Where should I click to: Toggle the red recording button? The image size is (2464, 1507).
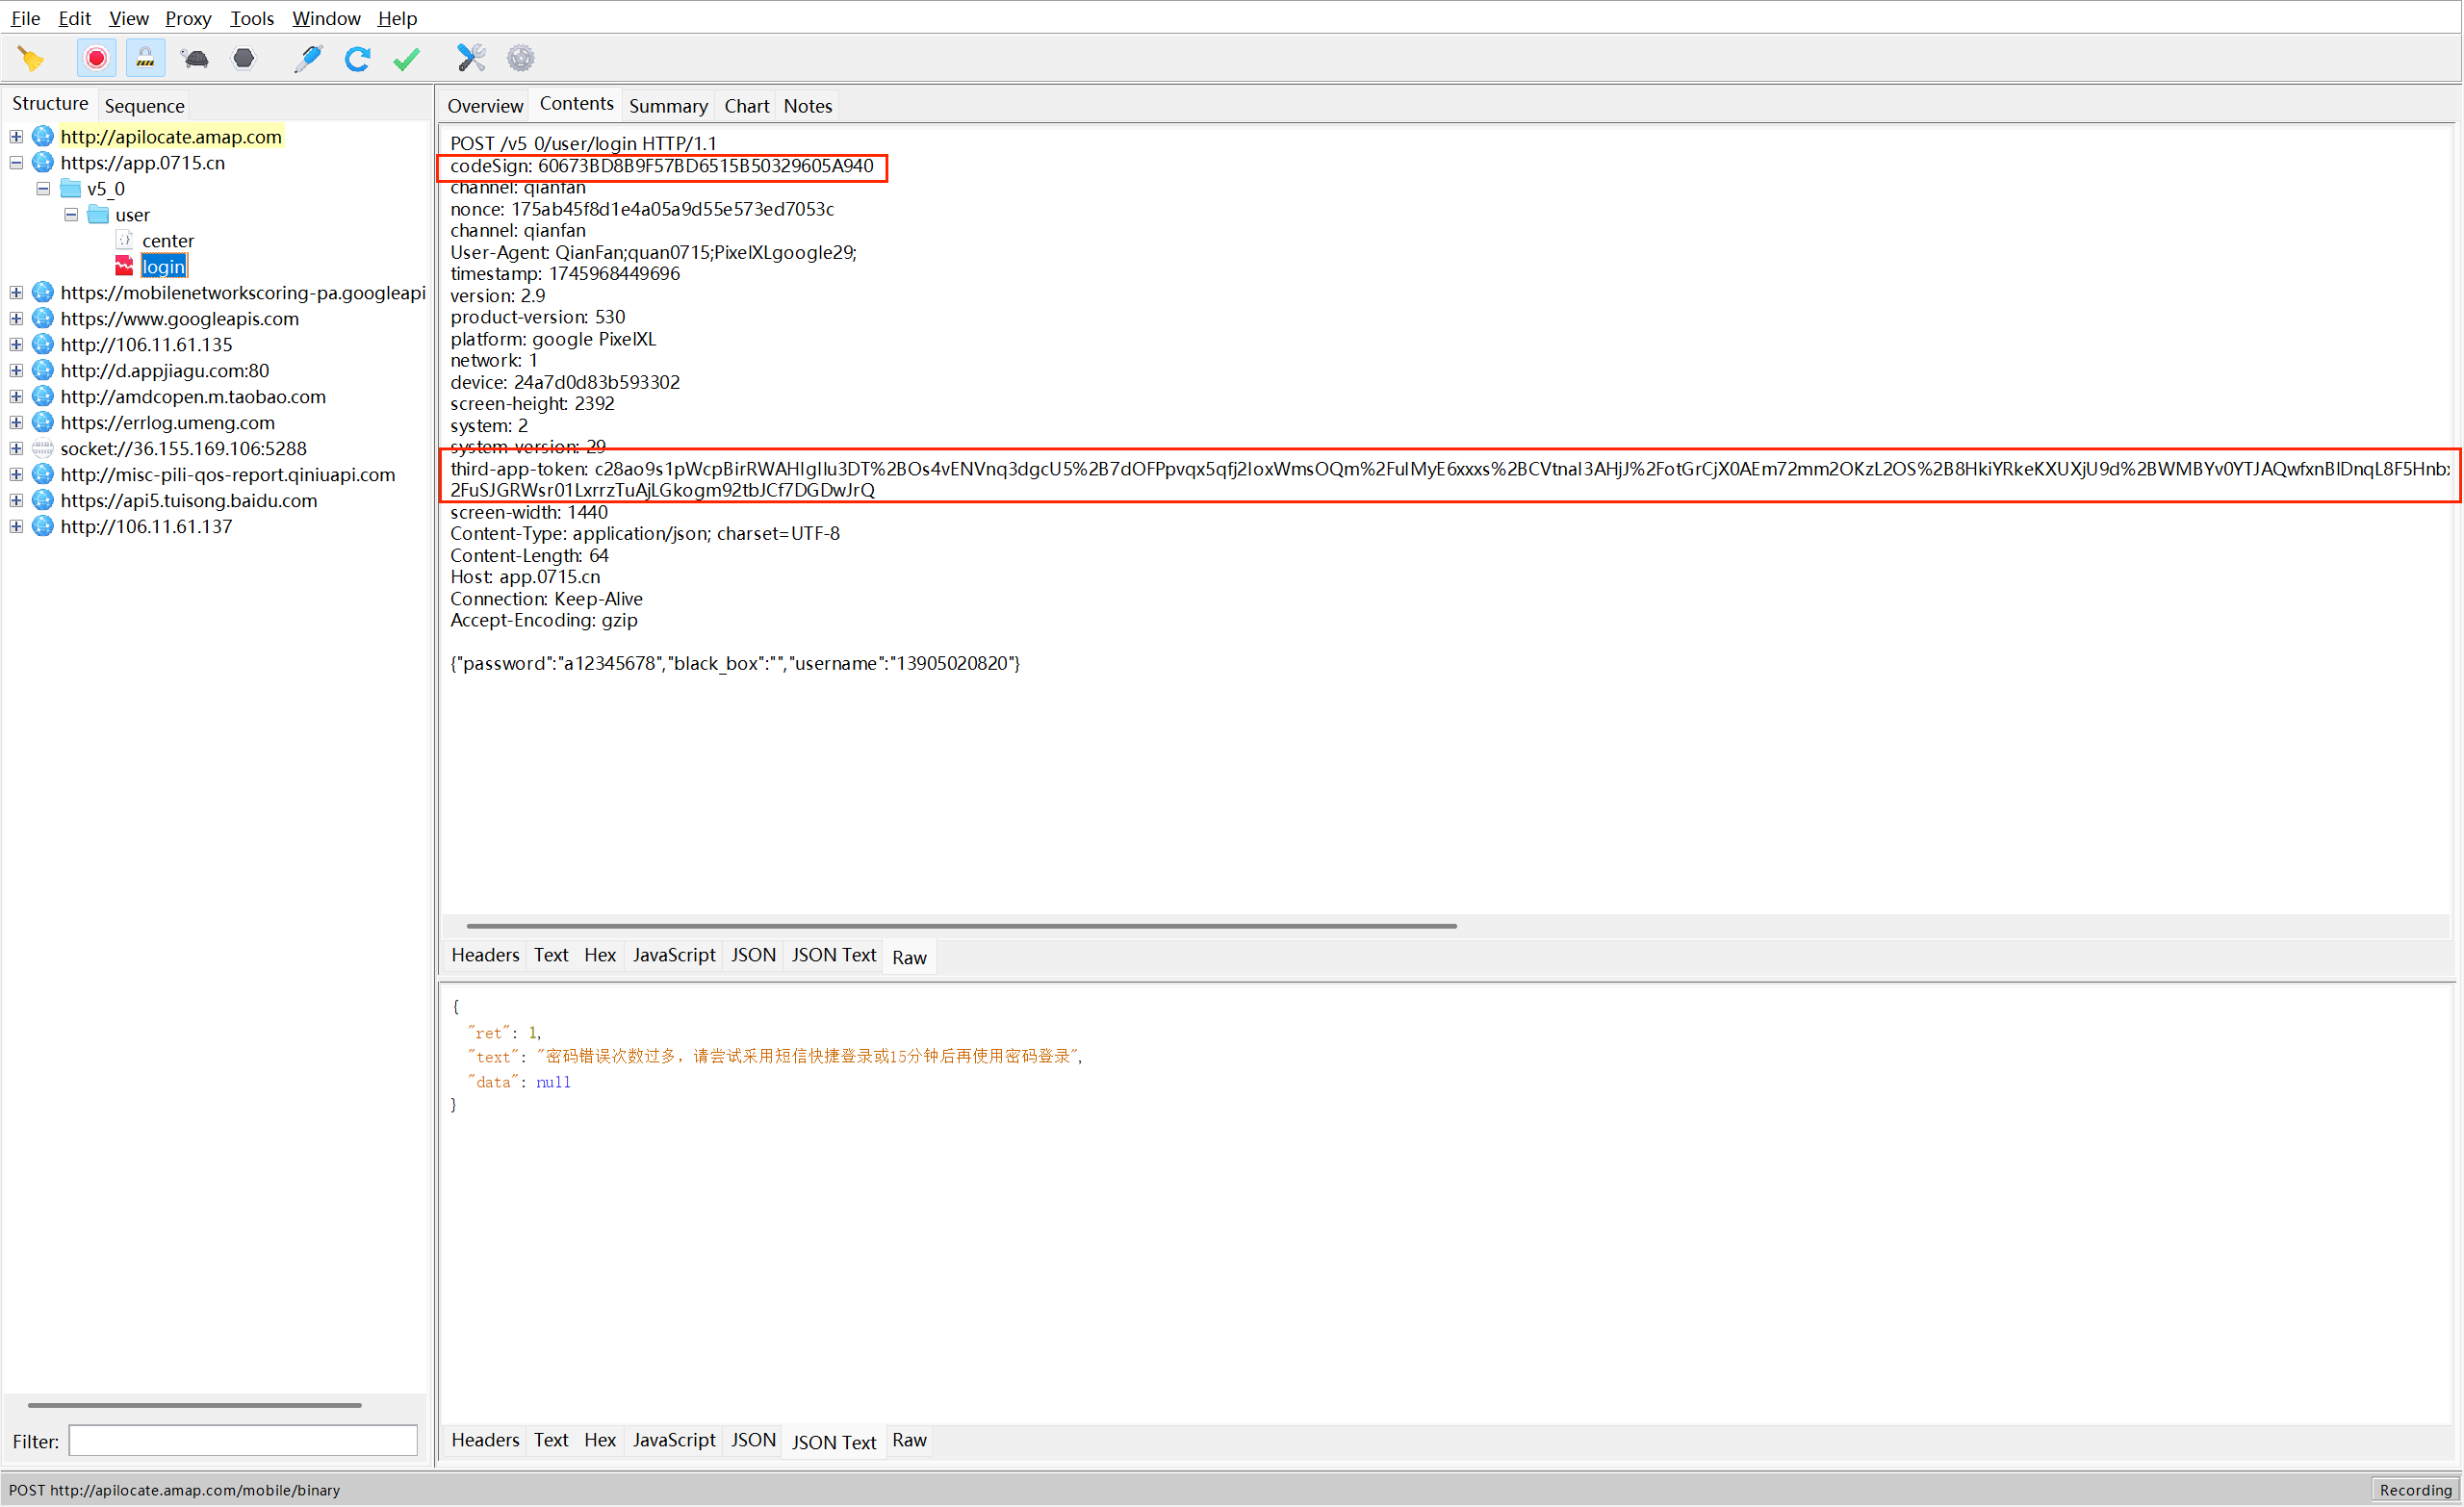click(96, 58)
